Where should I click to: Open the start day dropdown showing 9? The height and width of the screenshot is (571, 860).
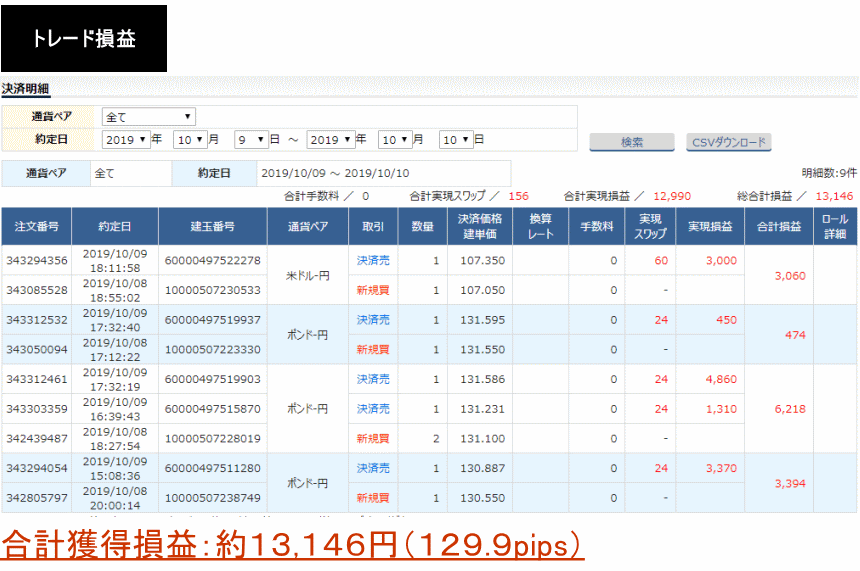[x=251, y=140]
